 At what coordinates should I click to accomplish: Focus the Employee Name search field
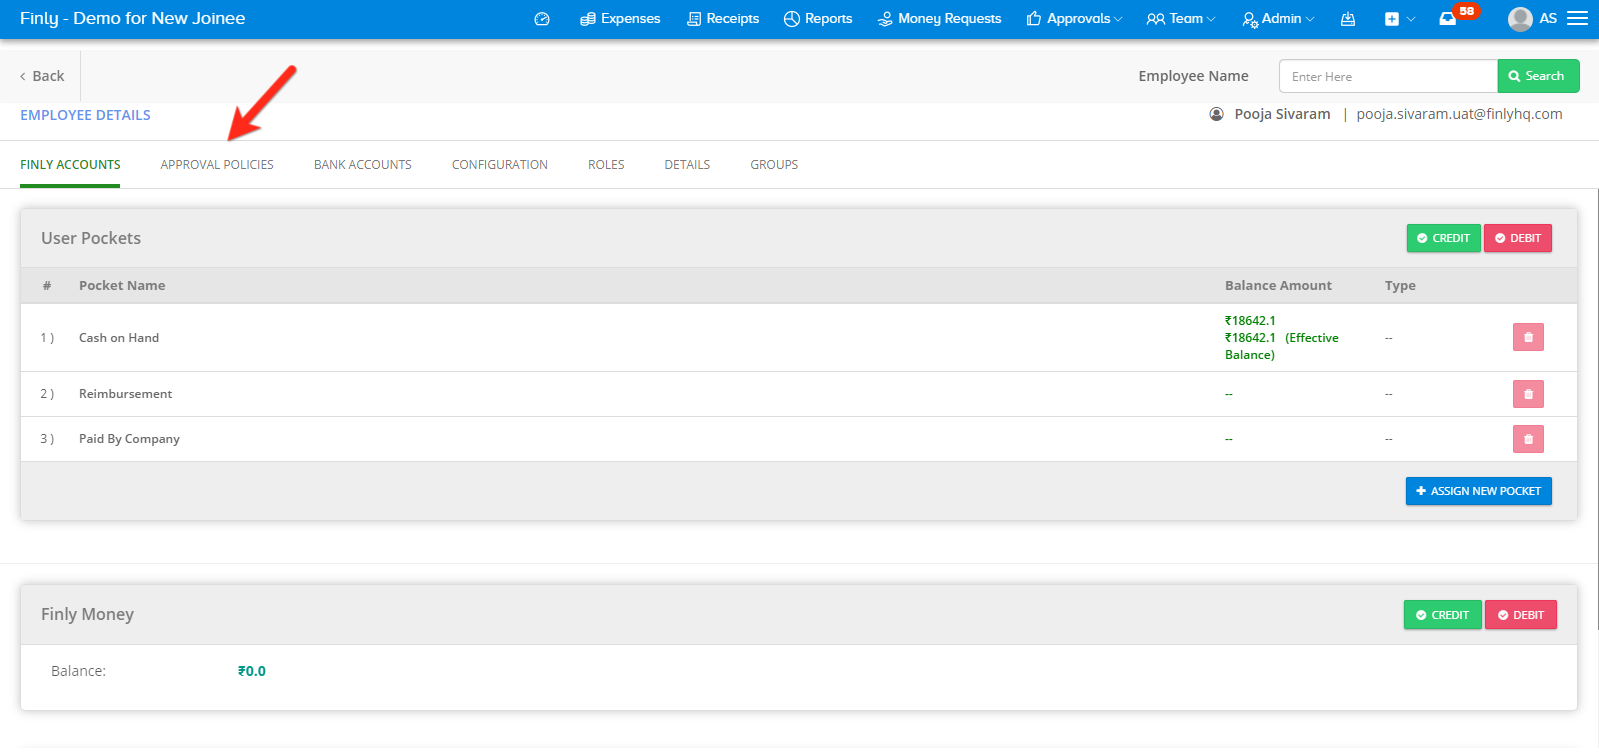click(1387, 77)
